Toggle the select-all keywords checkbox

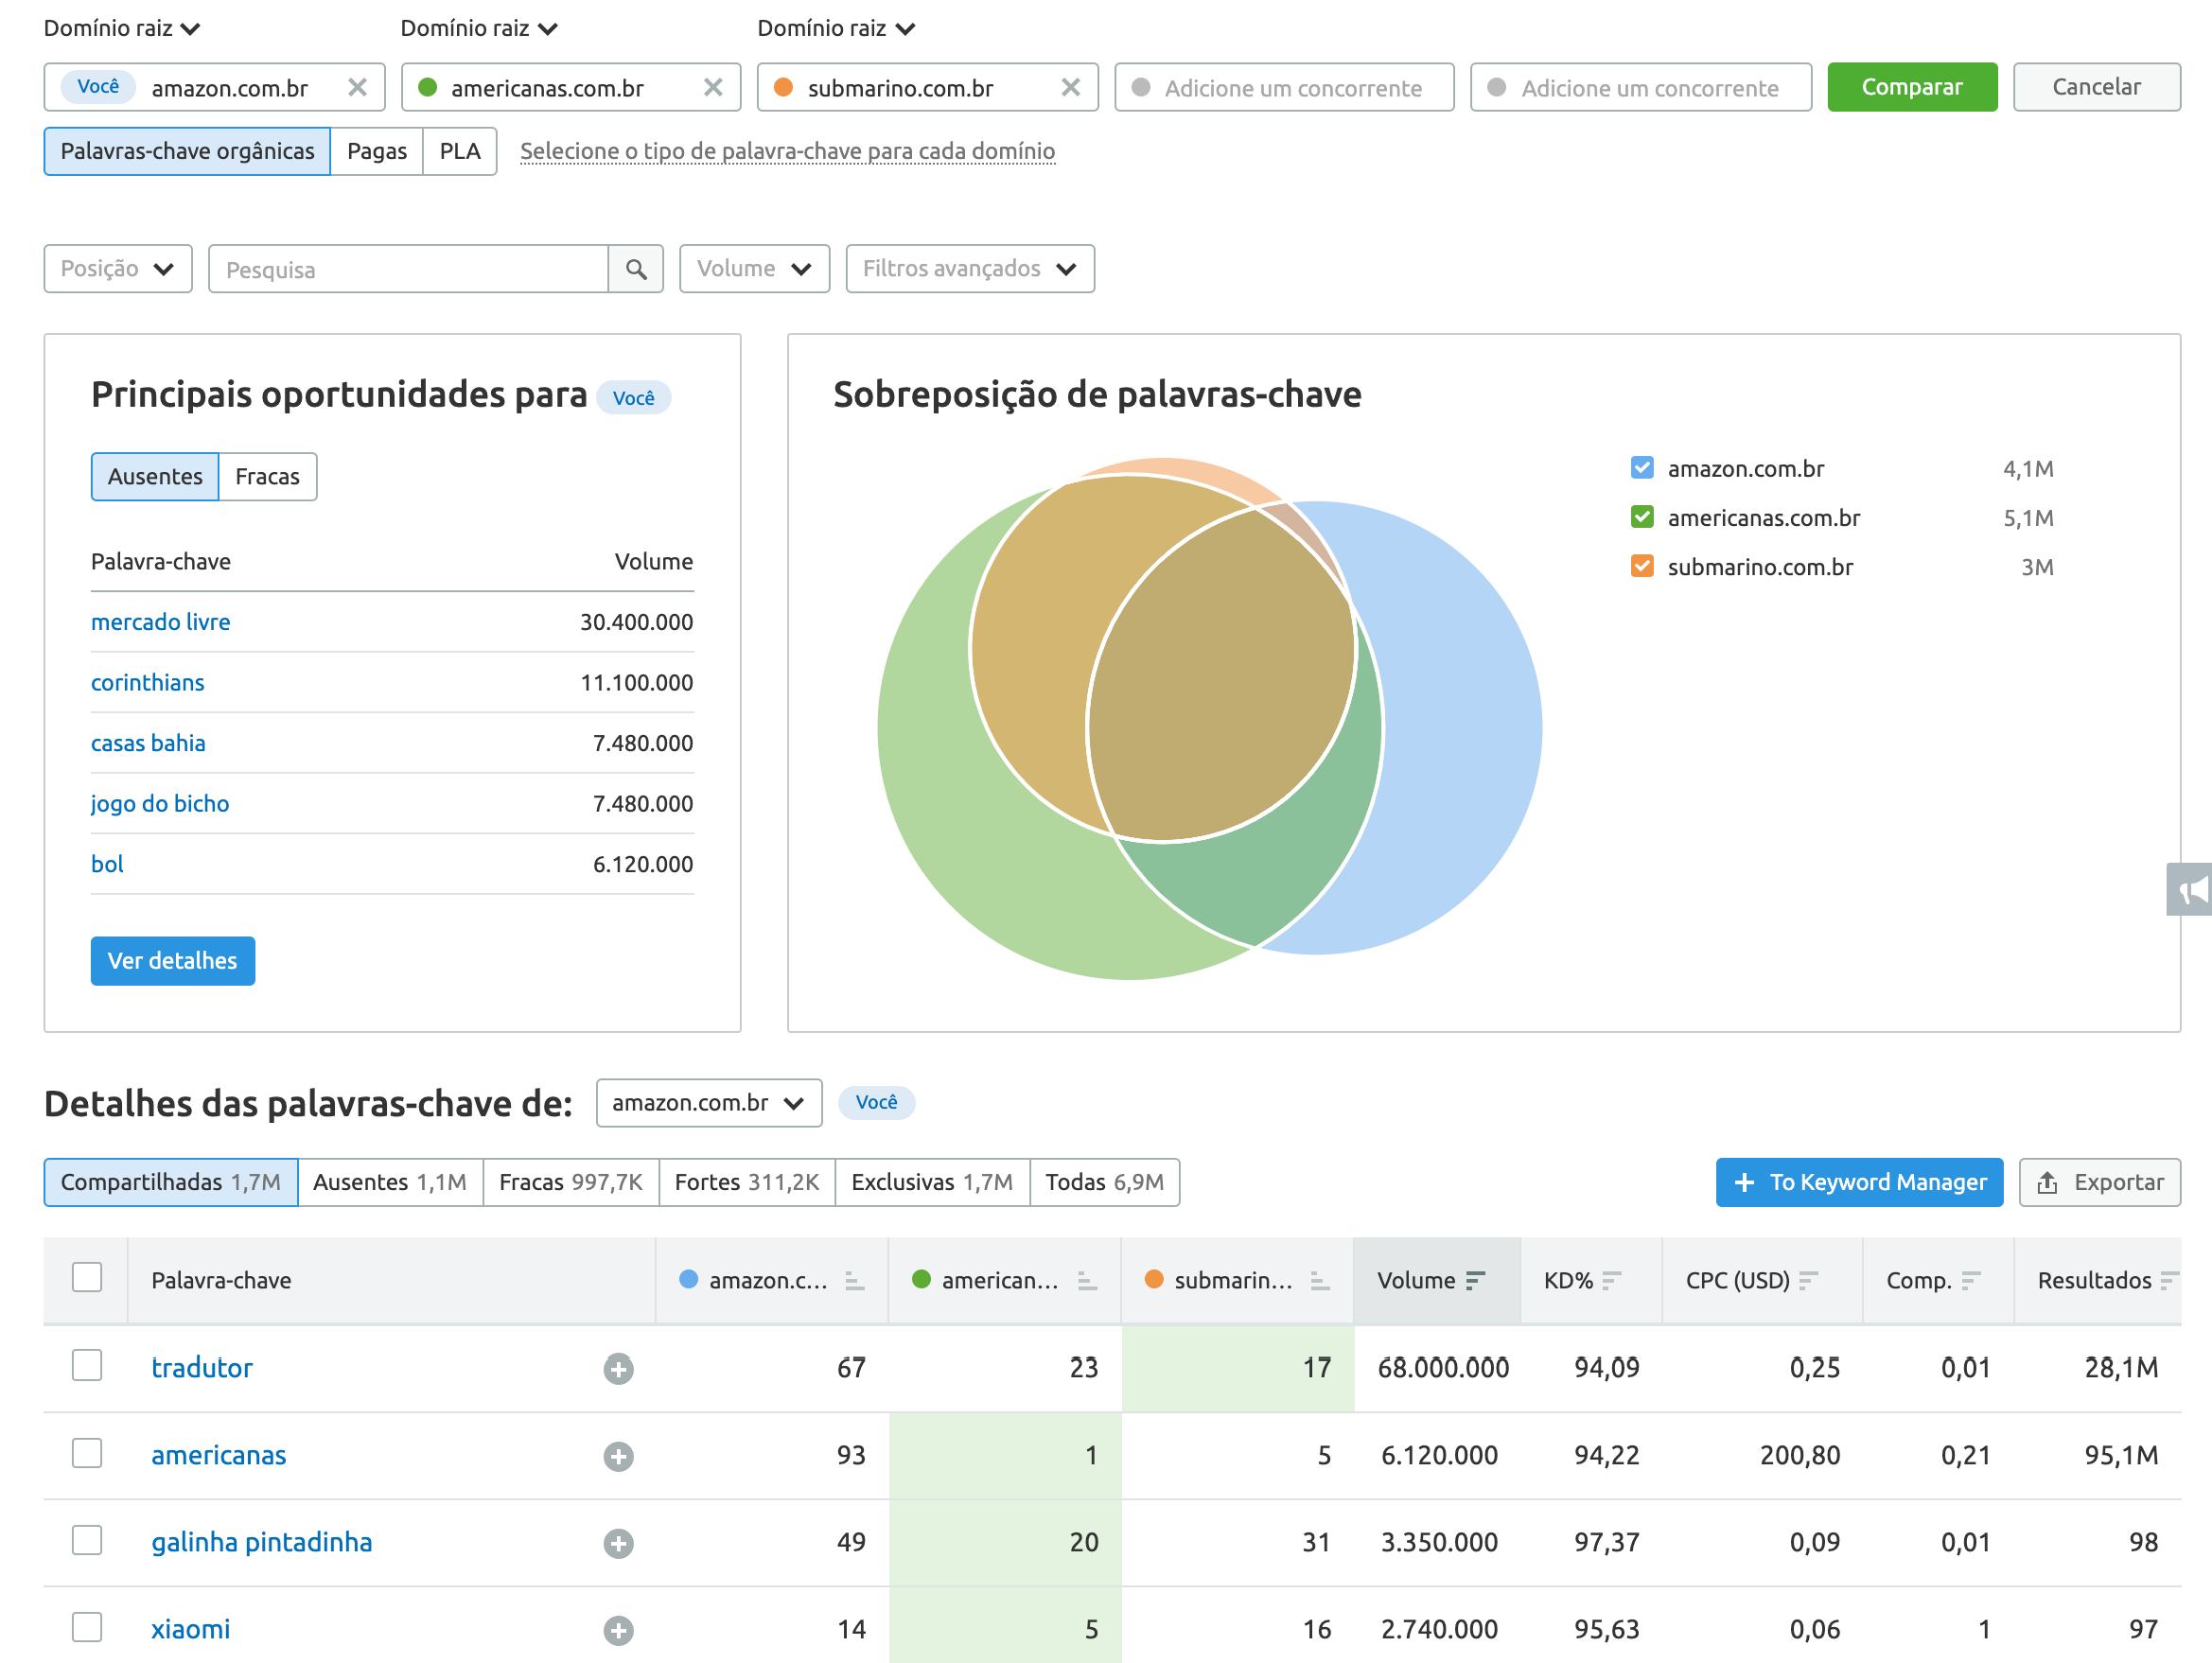(87, 1278)
